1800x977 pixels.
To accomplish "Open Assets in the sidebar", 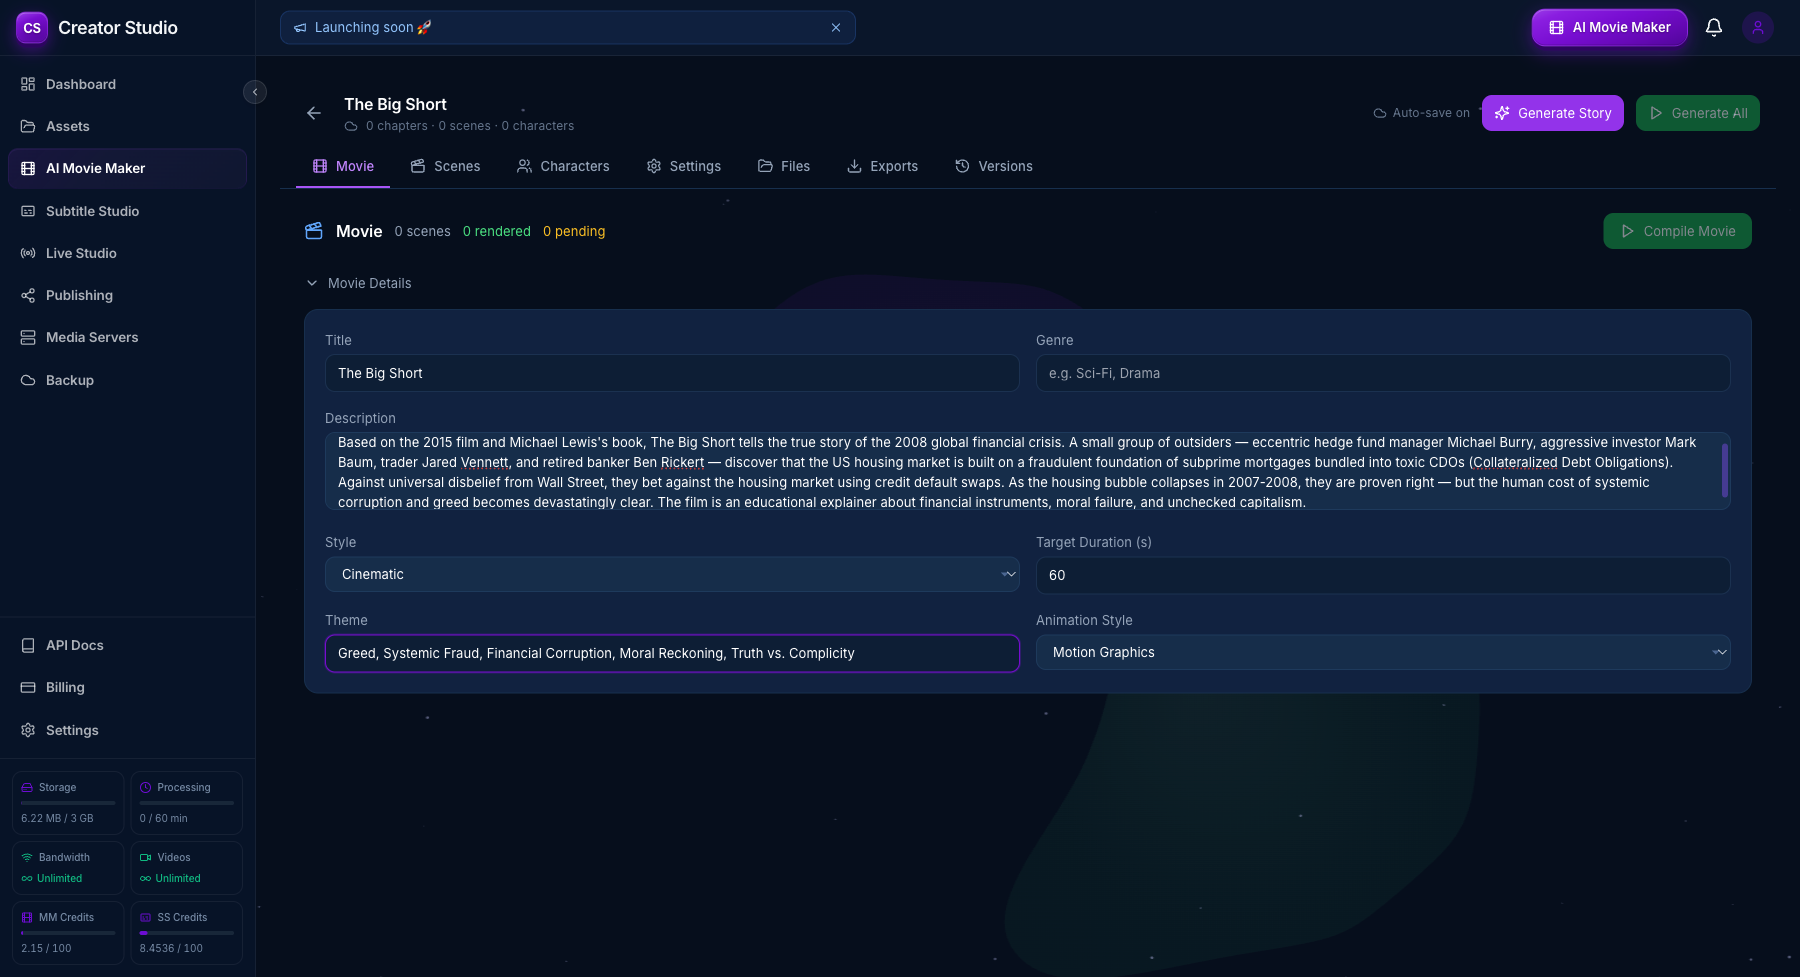I will coord(127,126).
